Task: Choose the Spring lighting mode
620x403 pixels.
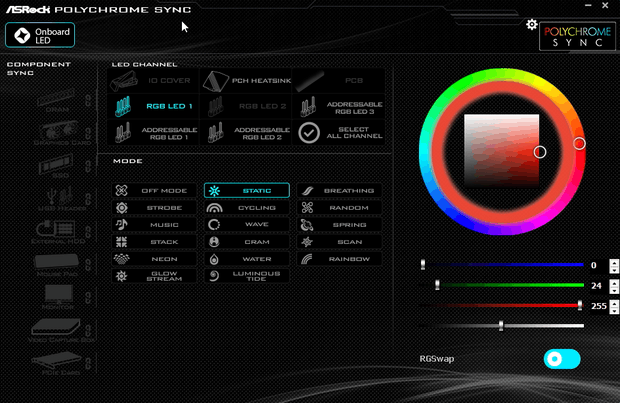Action: click(339, 225)
